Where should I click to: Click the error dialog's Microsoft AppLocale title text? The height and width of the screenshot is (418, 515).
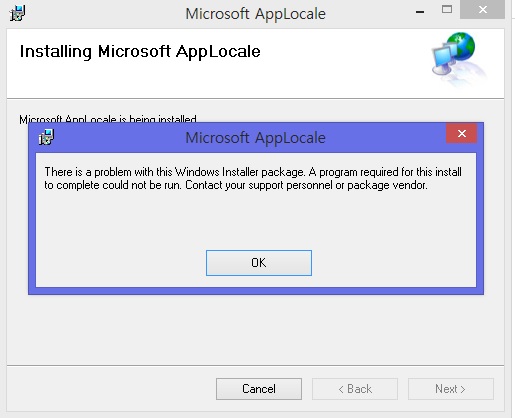(x=255, y=138)
